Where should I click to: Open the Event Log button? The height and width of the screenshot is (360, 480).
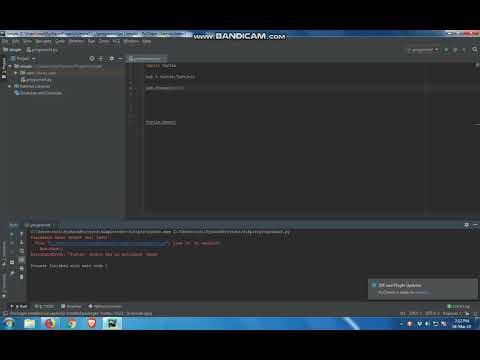(458, 306)
